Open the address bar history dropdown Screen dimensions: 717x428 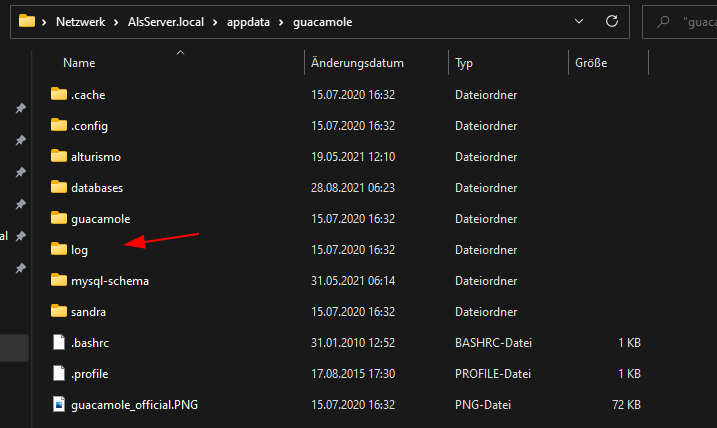(x=579, y=21)
